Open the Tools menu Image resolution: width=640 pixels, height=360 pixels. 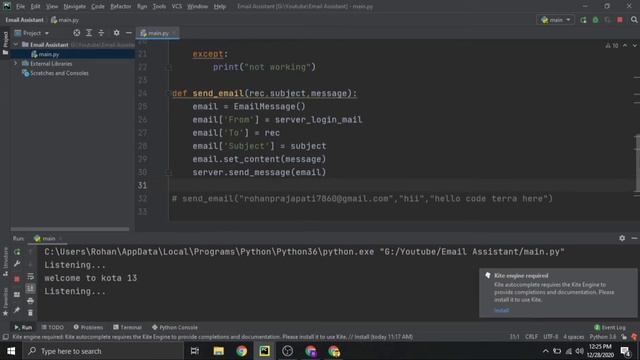159,7
